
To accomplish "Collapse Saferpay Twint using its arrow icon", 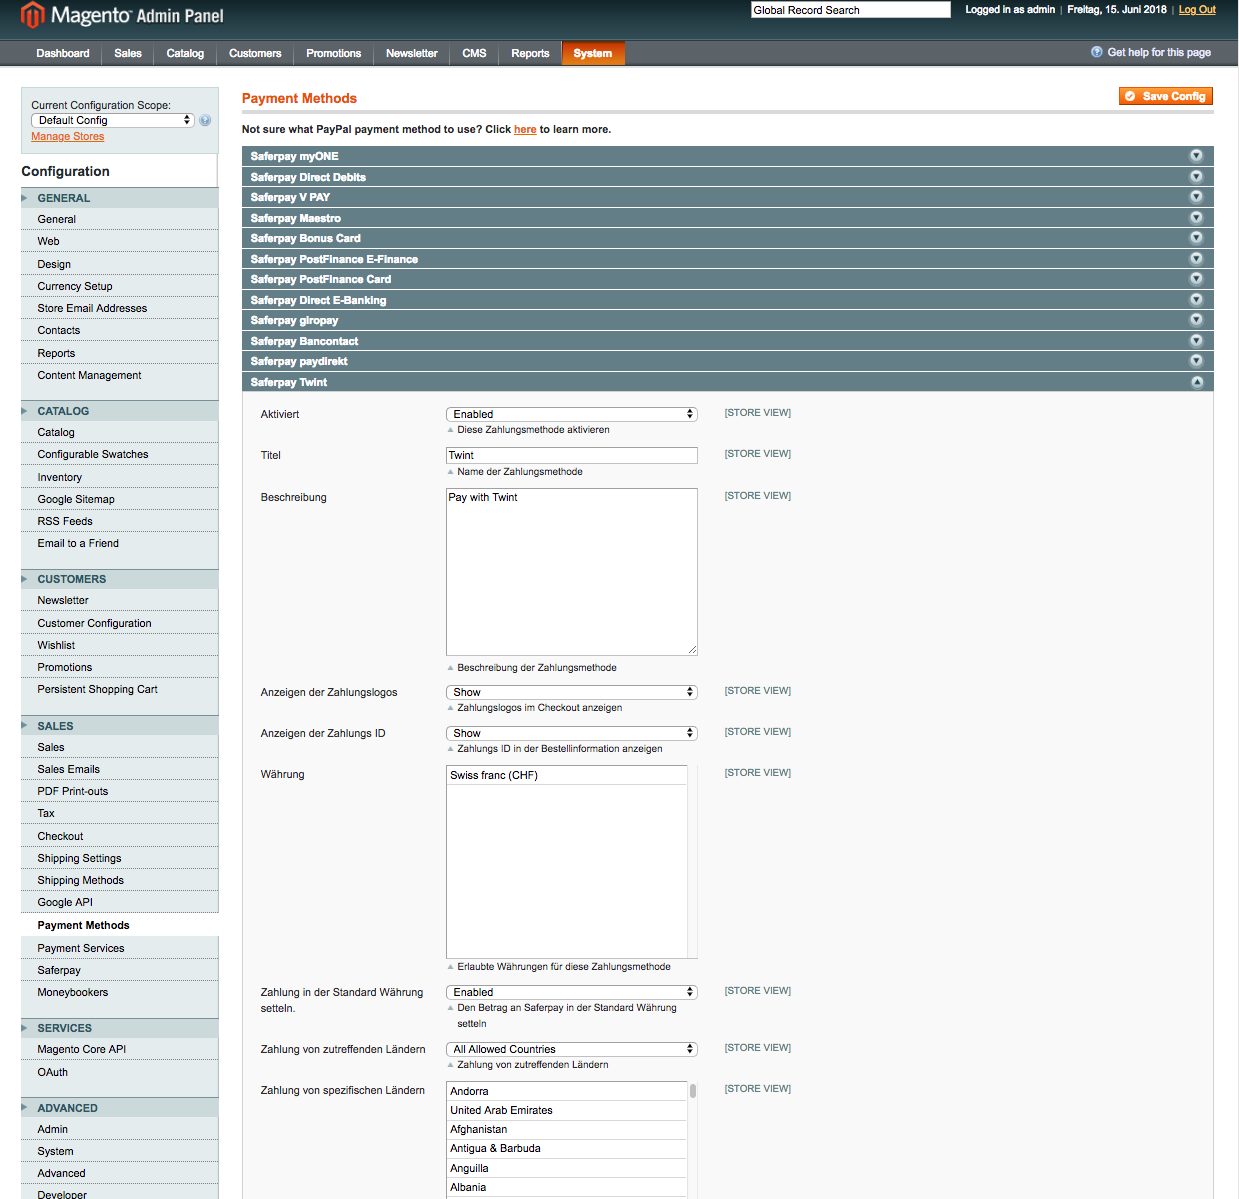I will pyautogui.click(x=1195, y=382).
